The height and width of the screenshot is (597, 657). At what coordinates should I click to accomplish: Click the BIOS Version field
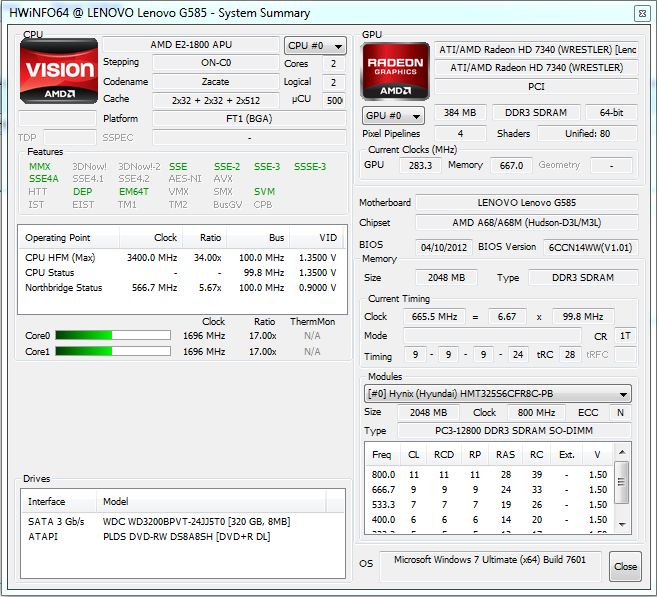coord(590,247)
